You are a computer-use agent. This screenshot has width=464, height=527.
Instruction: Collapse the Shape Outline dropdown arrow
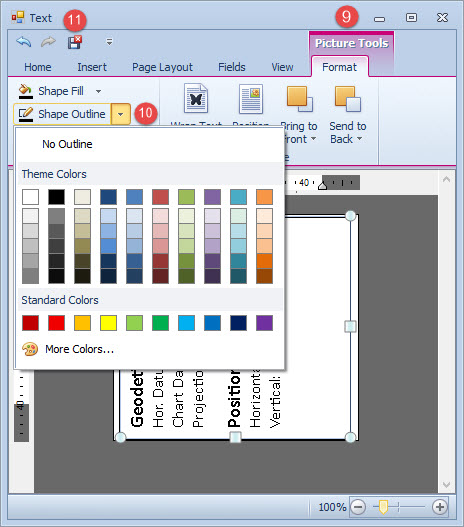pyautogui.click(x=121, y=114)
